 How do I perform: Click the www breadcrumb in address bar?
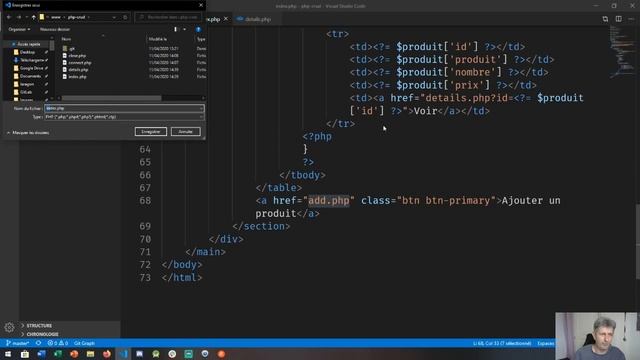(56, 17)
